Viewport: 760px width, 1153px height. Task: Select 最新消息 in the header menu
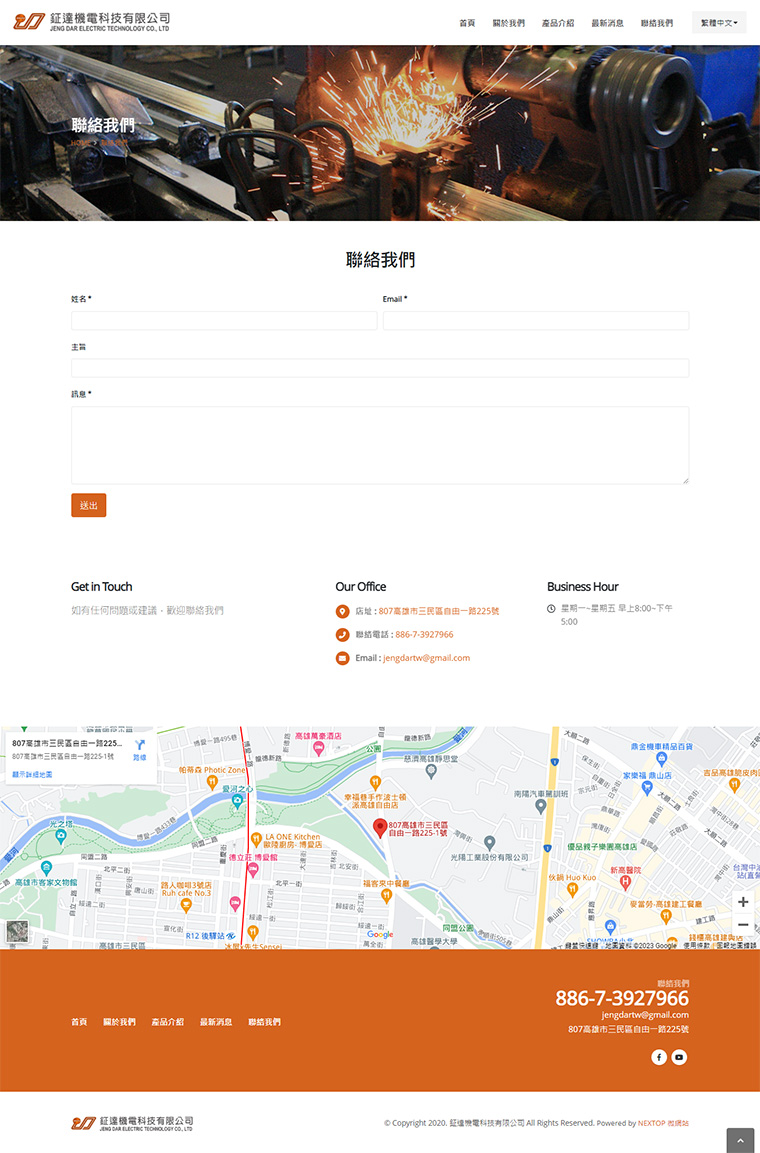(607, 23)
